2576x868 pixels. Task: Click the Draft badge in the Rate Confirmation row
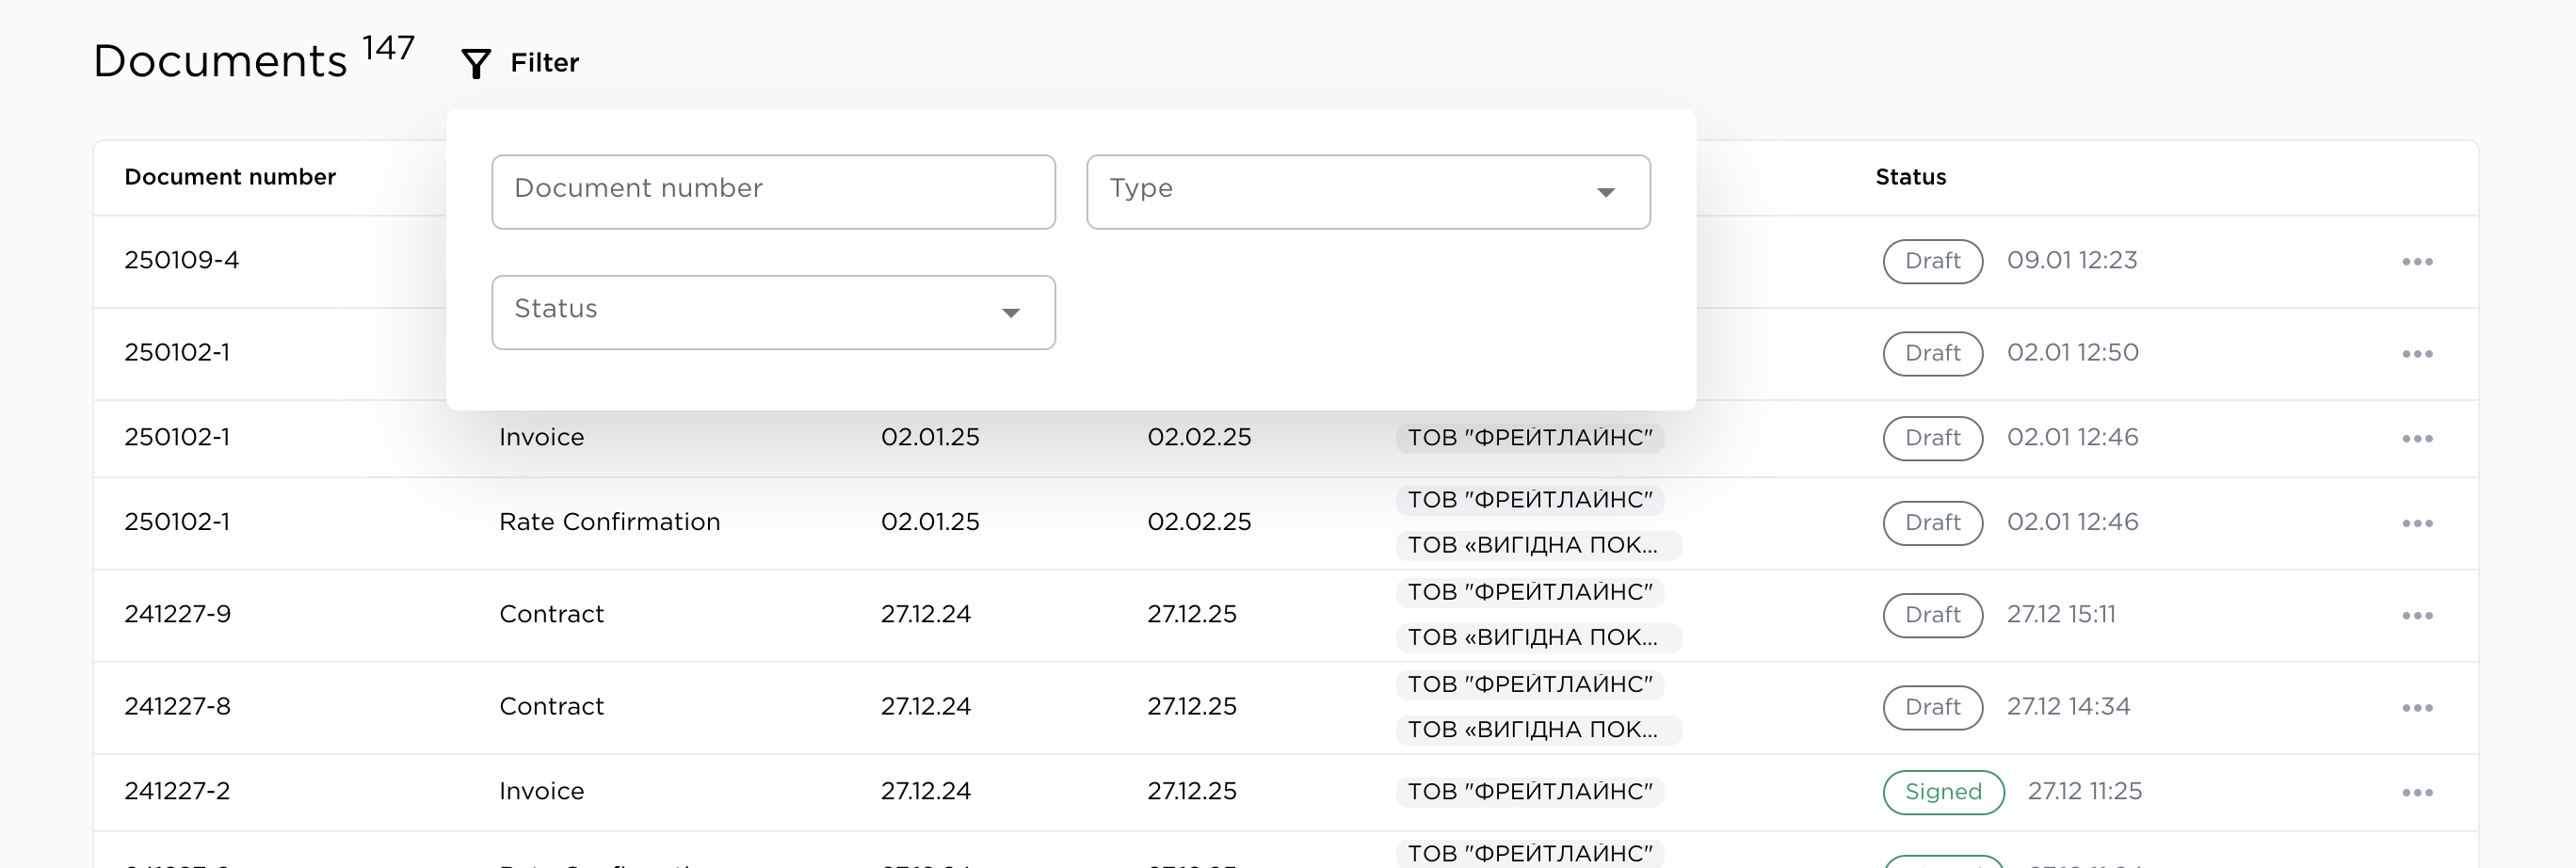click(1932, 523)
